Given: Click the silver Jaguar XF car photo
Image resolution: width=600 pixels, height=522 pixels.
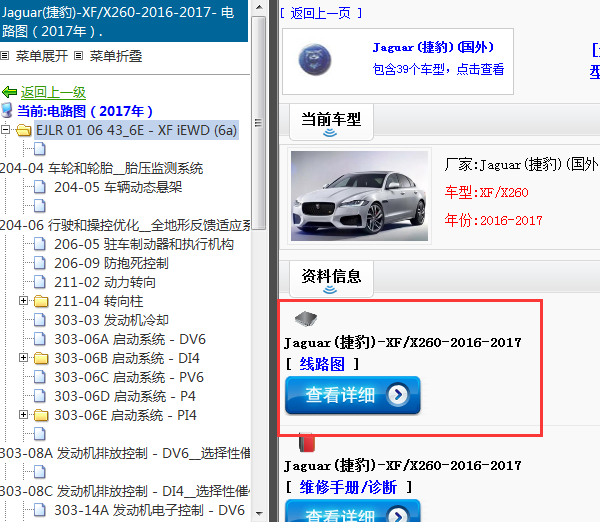Looking at the screenshot, I should (x=359, y=196).
